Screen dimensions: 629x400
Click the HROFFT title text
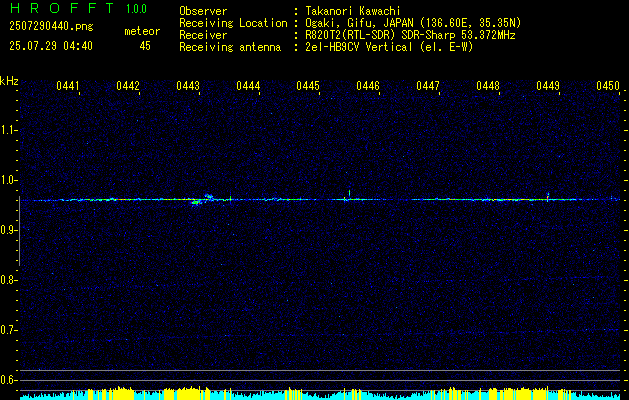62,8
